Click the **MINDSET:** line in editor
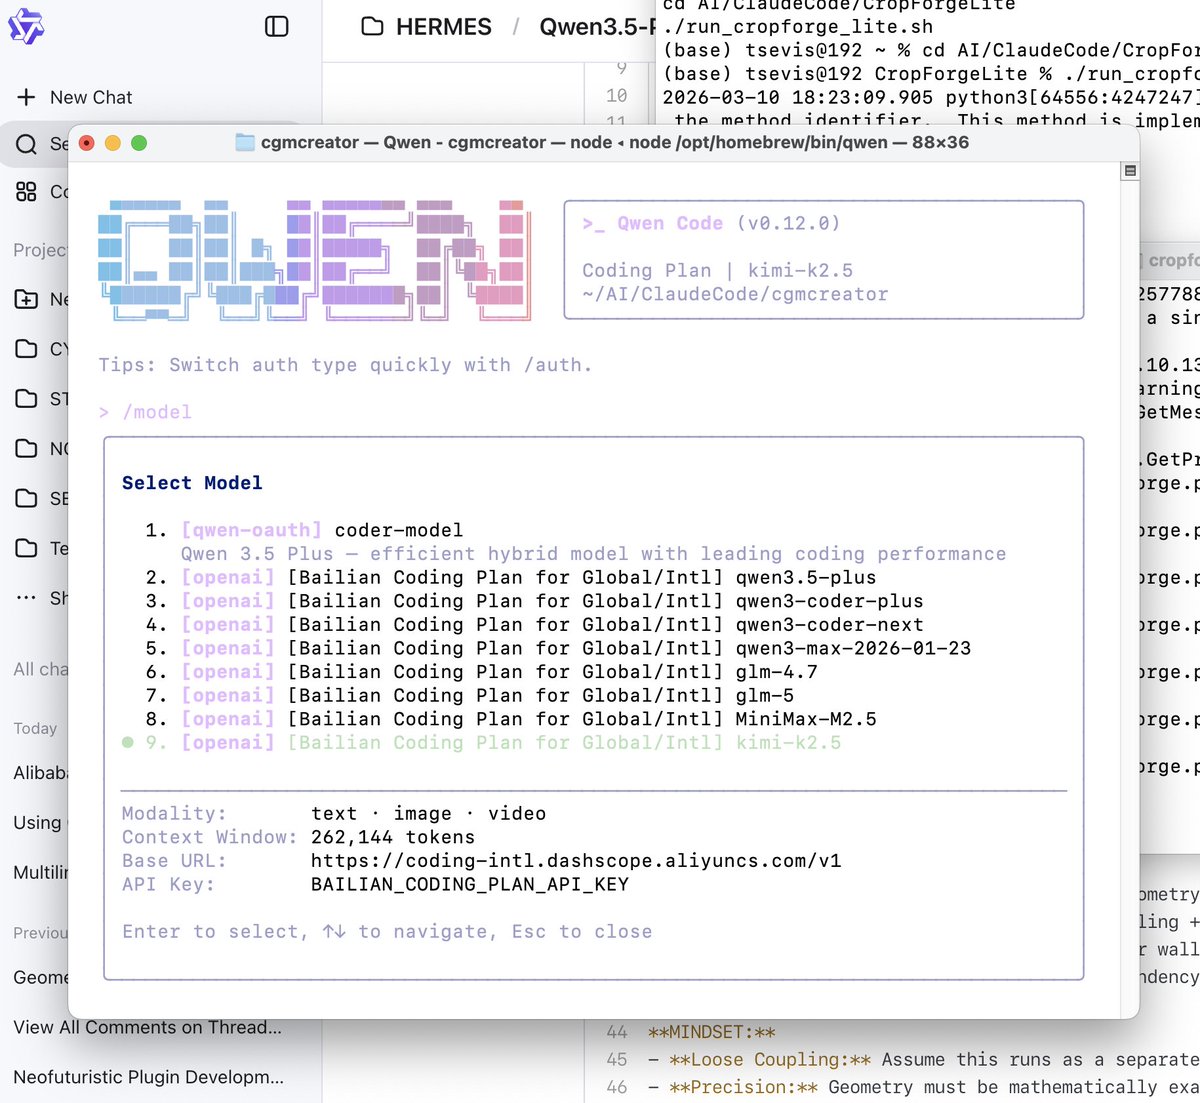The width and height of the screenshot is (1200, 1103). [x=711, y=1032]
